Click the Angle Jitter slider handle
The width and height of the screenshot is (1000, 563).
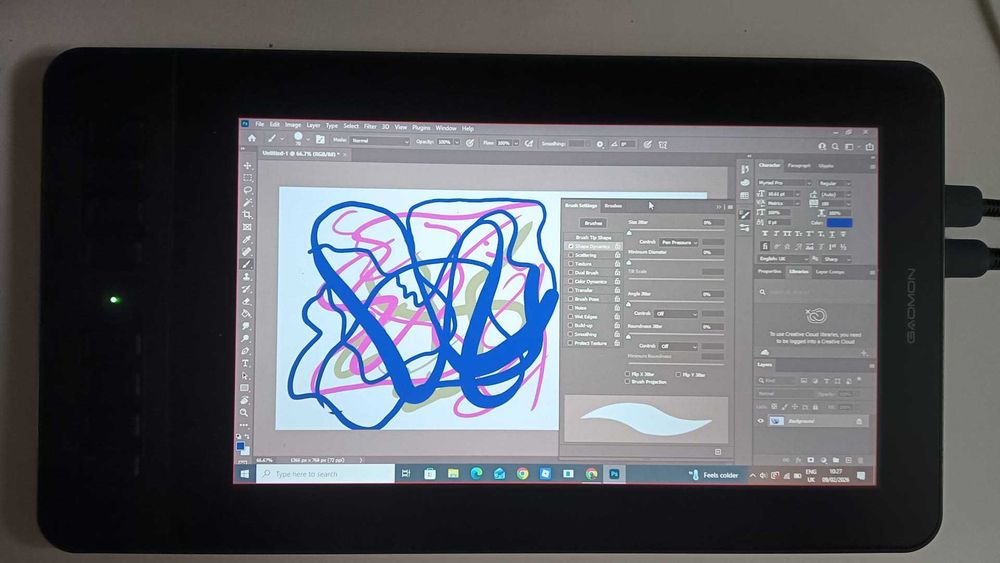(x=629, y=304)
